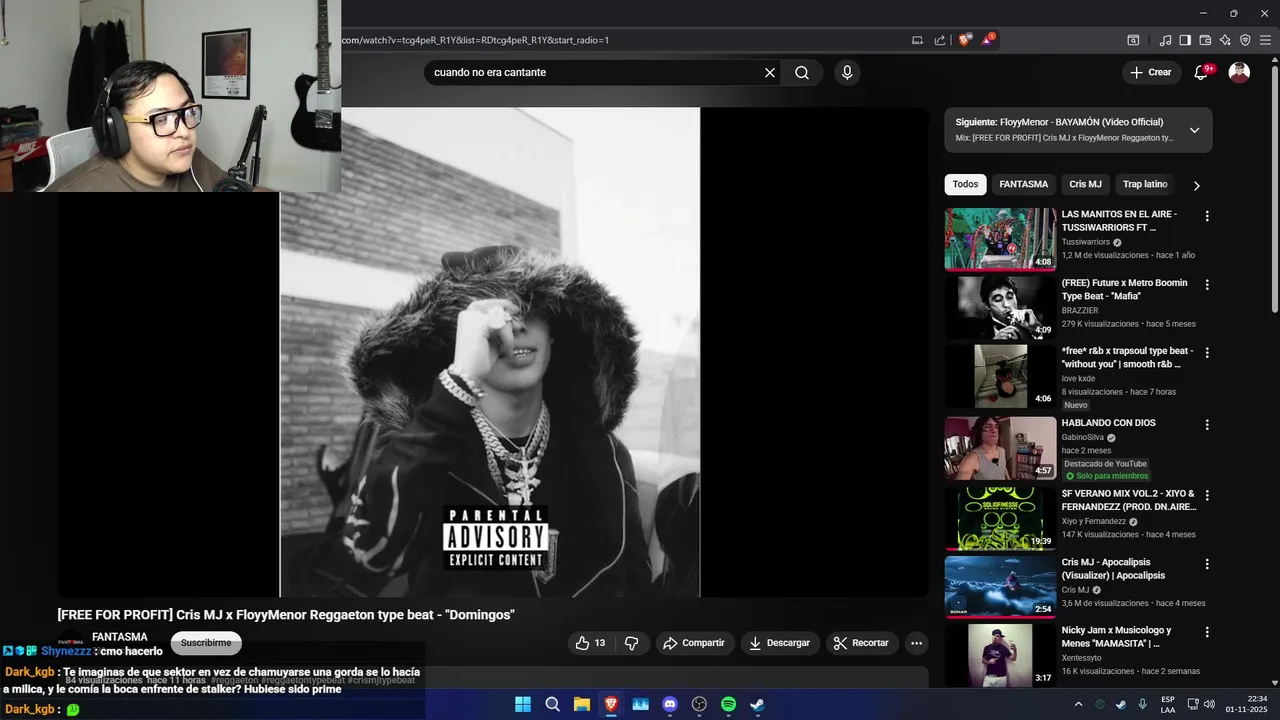This screenshot has height=720, width=1280.
Task: Click the FANTASMA channel name link
Action: pyautogui.click(x=120, y=637)
